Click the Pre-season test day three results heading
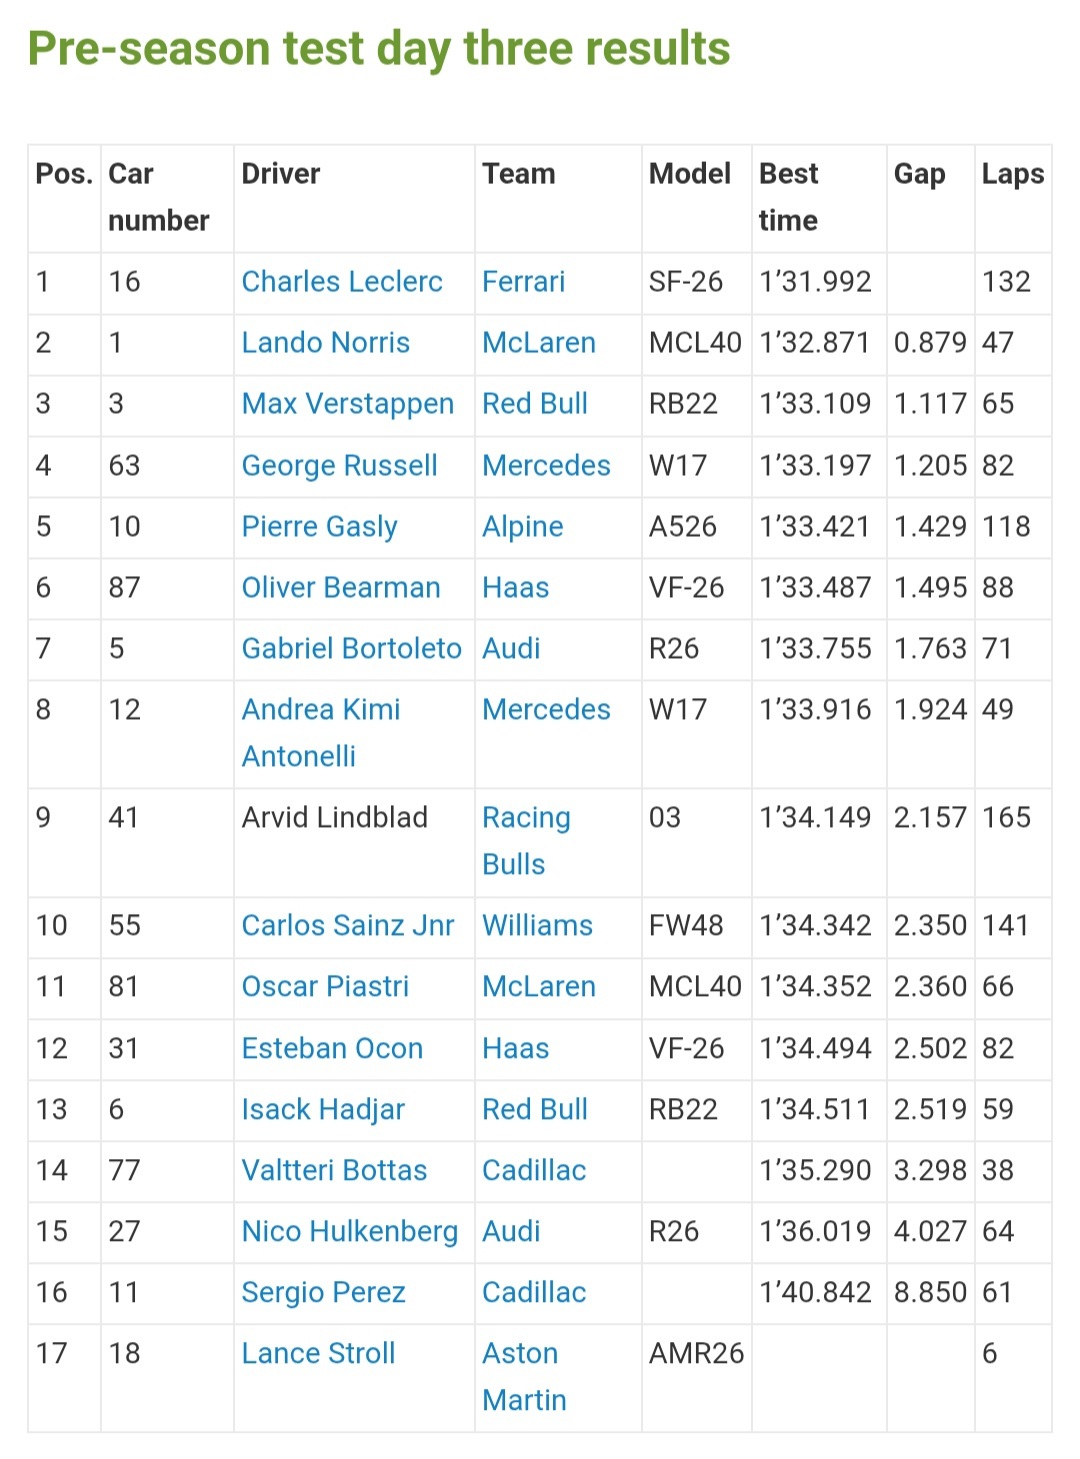Screen dimensions: 1080x1459 pos(379,49)
